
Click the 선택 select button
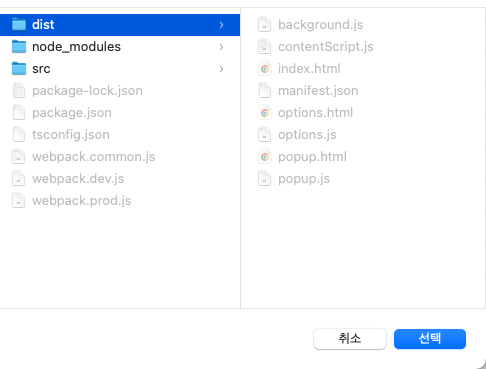point(430,339)
